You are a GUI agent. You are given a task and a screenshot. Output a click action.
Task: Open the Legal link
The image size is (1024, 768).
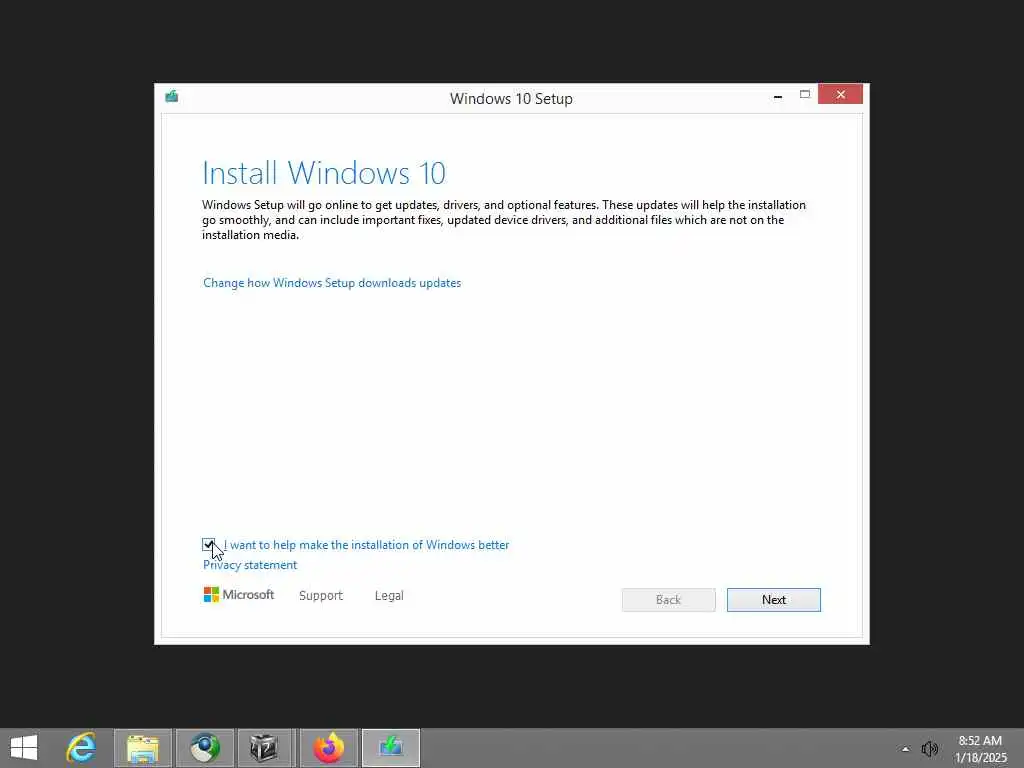[389, 596]
